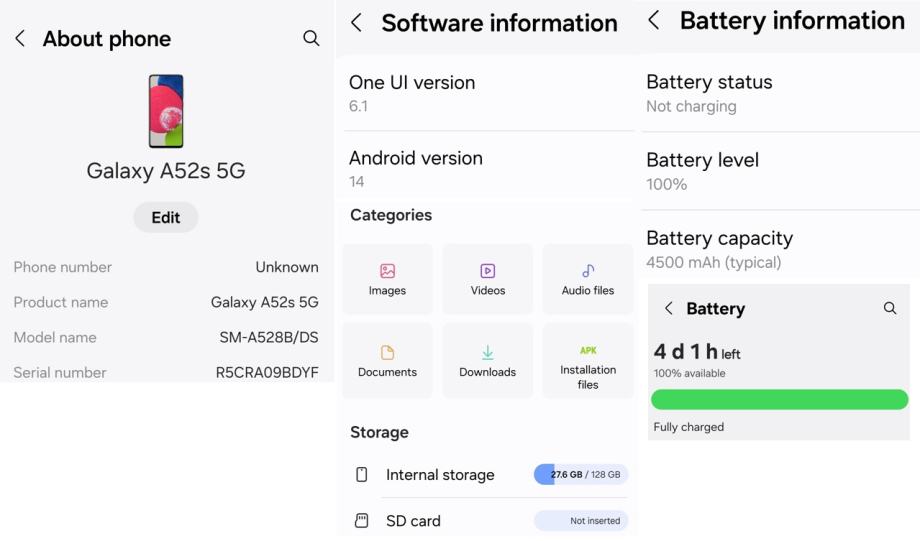
Task: Select the Serial number row
Action: (166, 372)
